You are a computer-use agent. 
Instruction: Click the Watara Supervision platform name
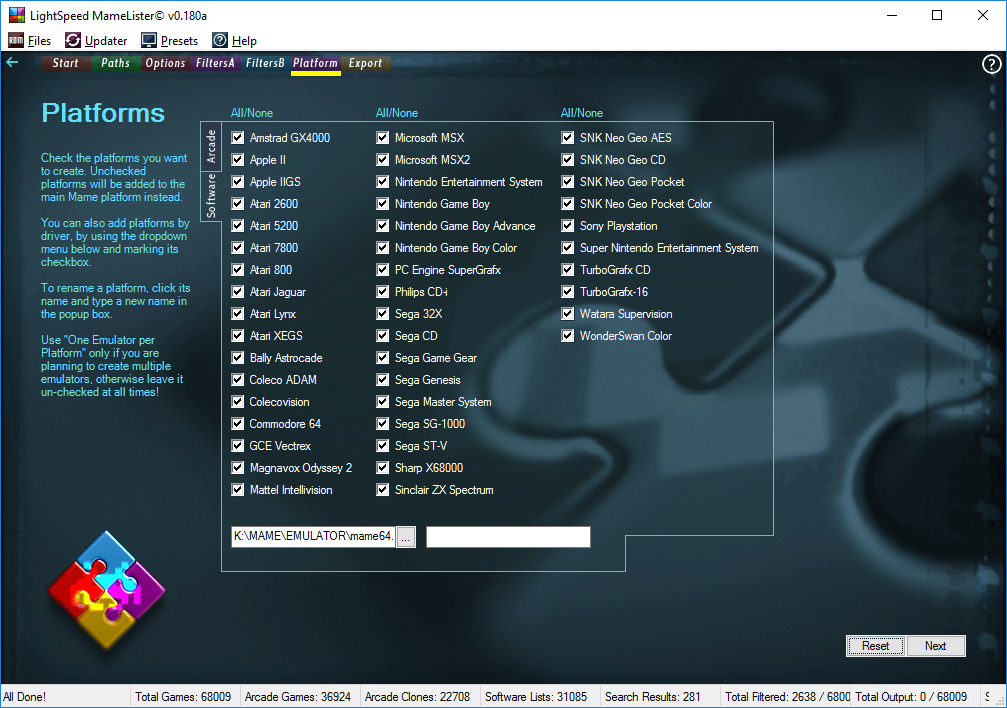pos(626,314)
